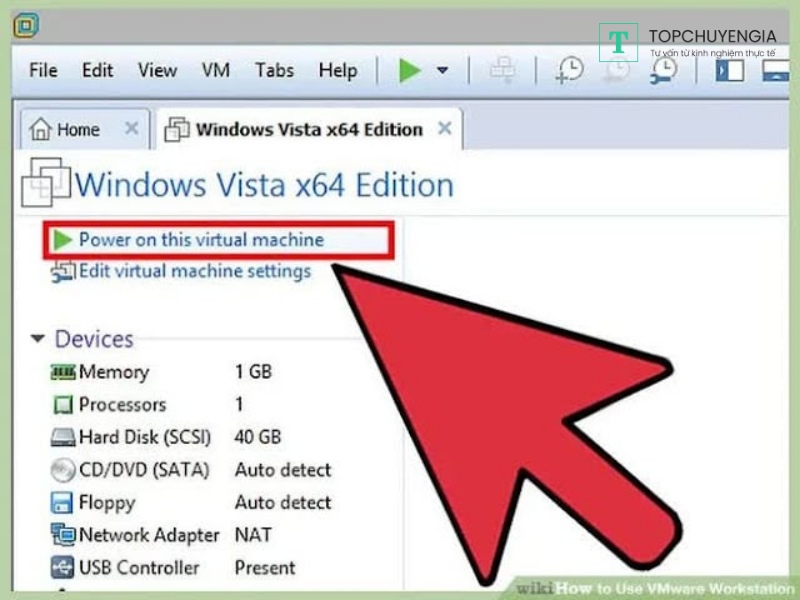Image resolution: width=800 pixels, height=600 pixels.
Task: Close the Home tab
Action: point(131,129)
